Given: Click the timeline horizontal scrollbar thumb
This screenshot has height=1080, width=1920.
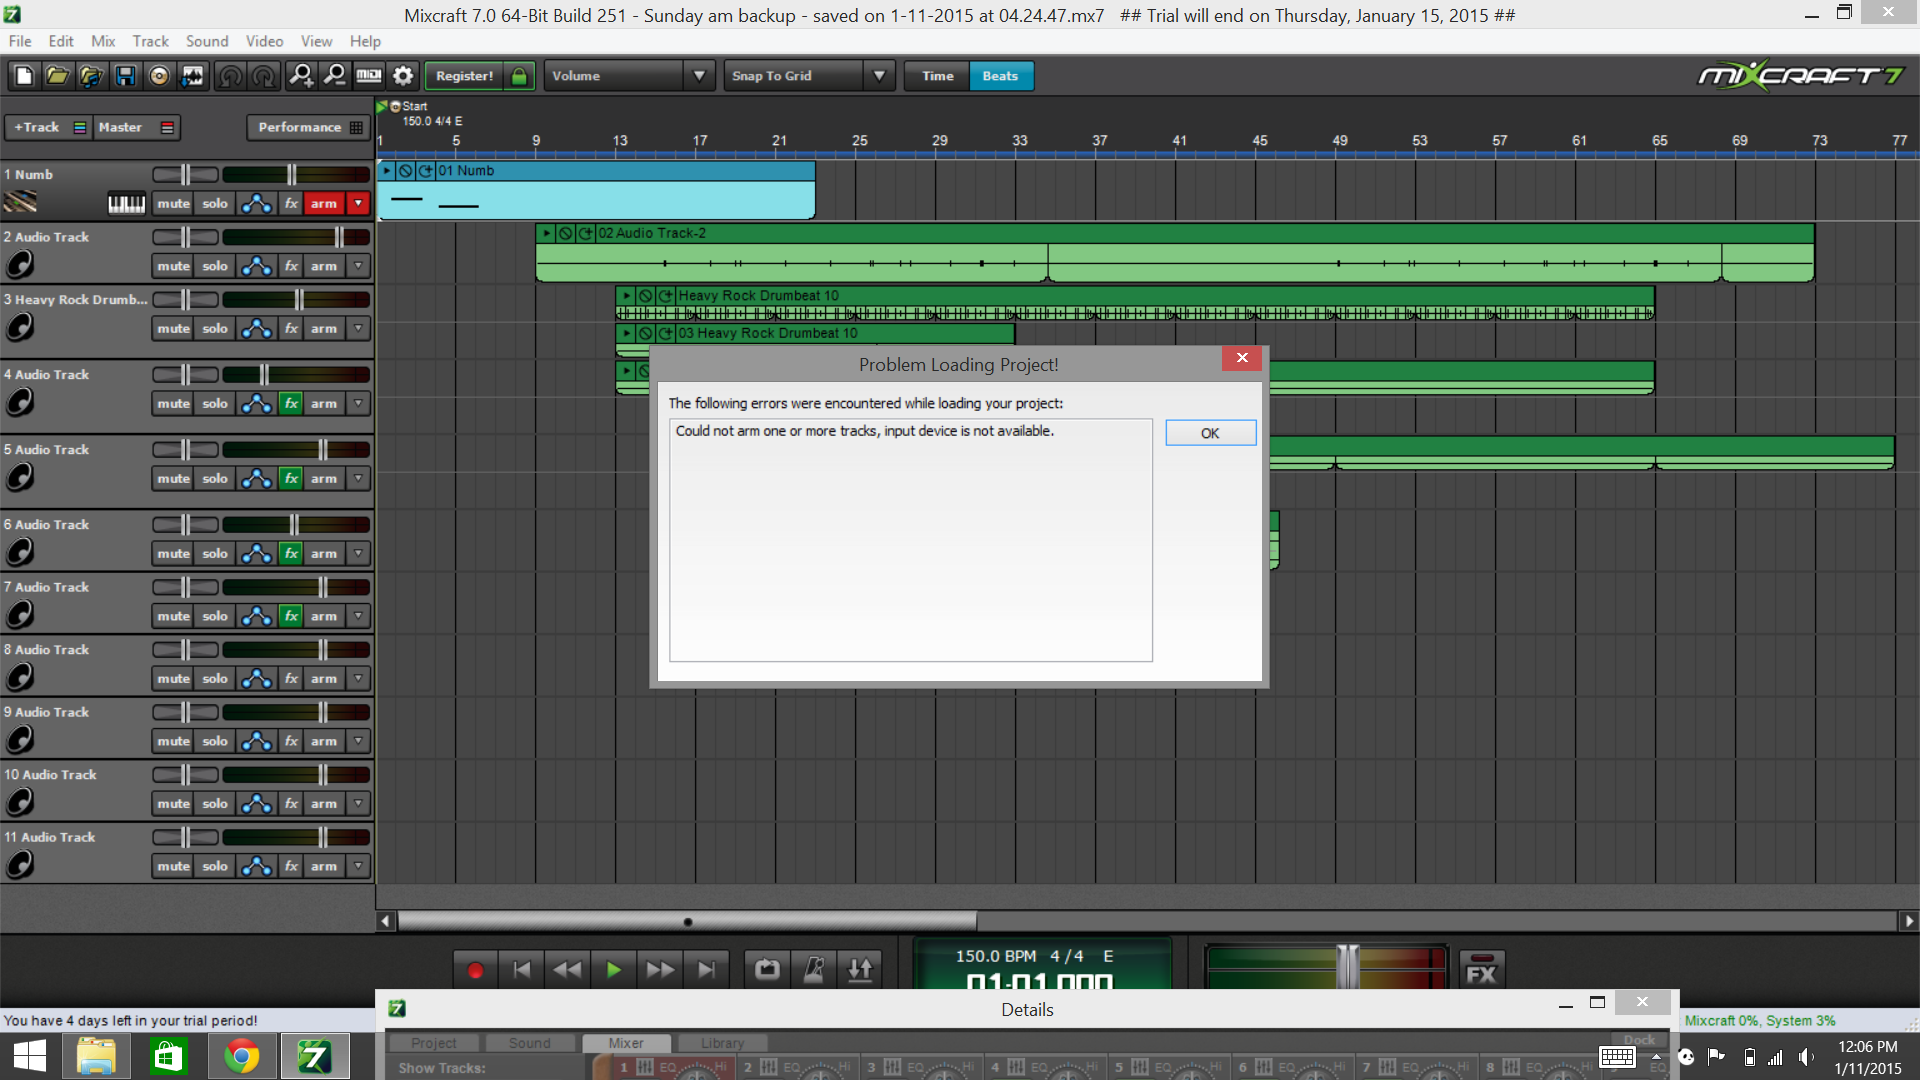Looking at the screenshot, I should tap(687, 921).
